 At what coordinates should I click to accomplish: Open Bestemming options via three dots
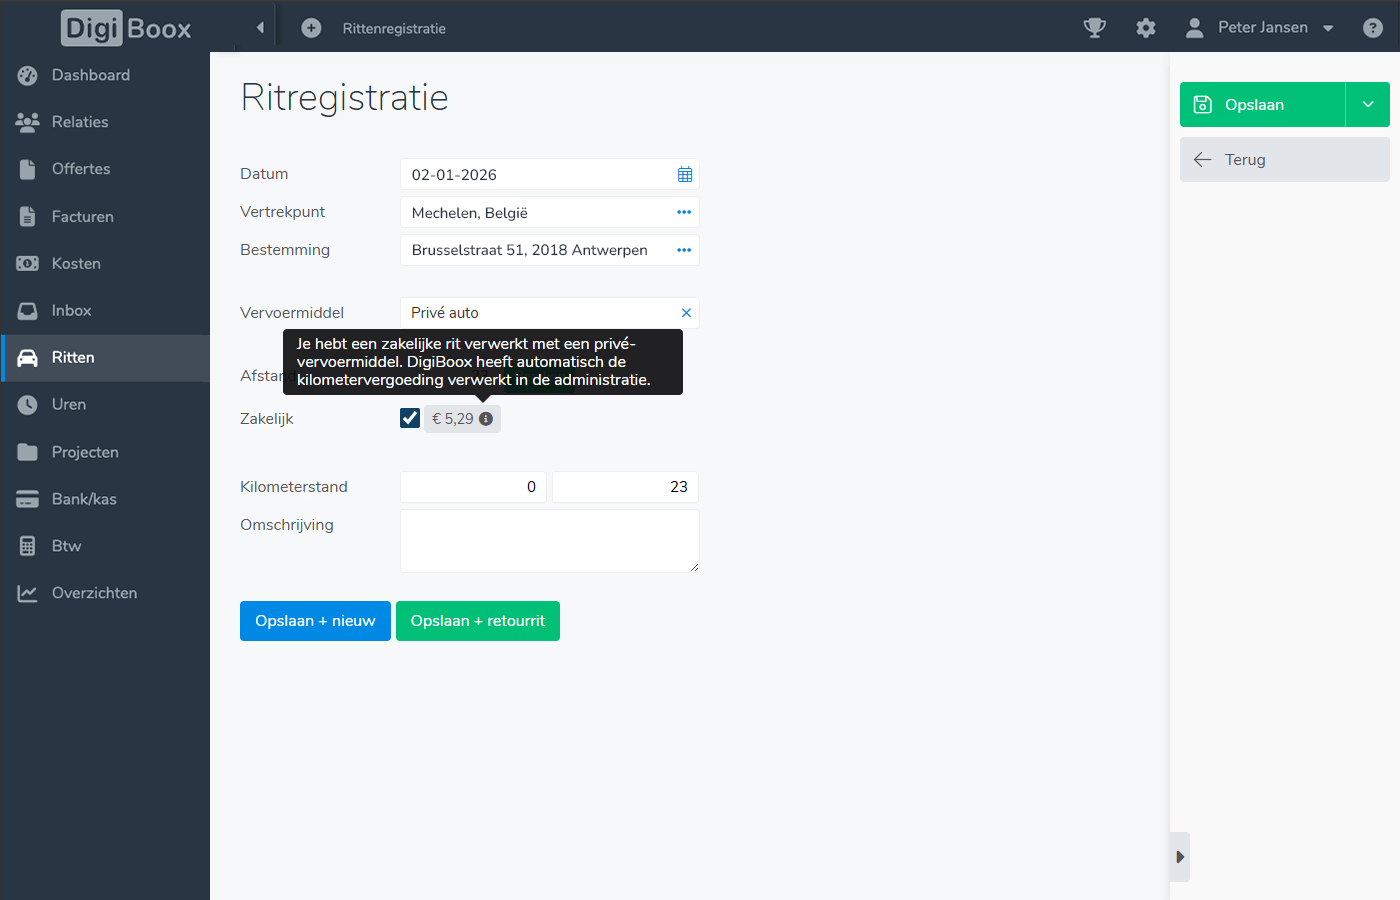click(684, 250)
